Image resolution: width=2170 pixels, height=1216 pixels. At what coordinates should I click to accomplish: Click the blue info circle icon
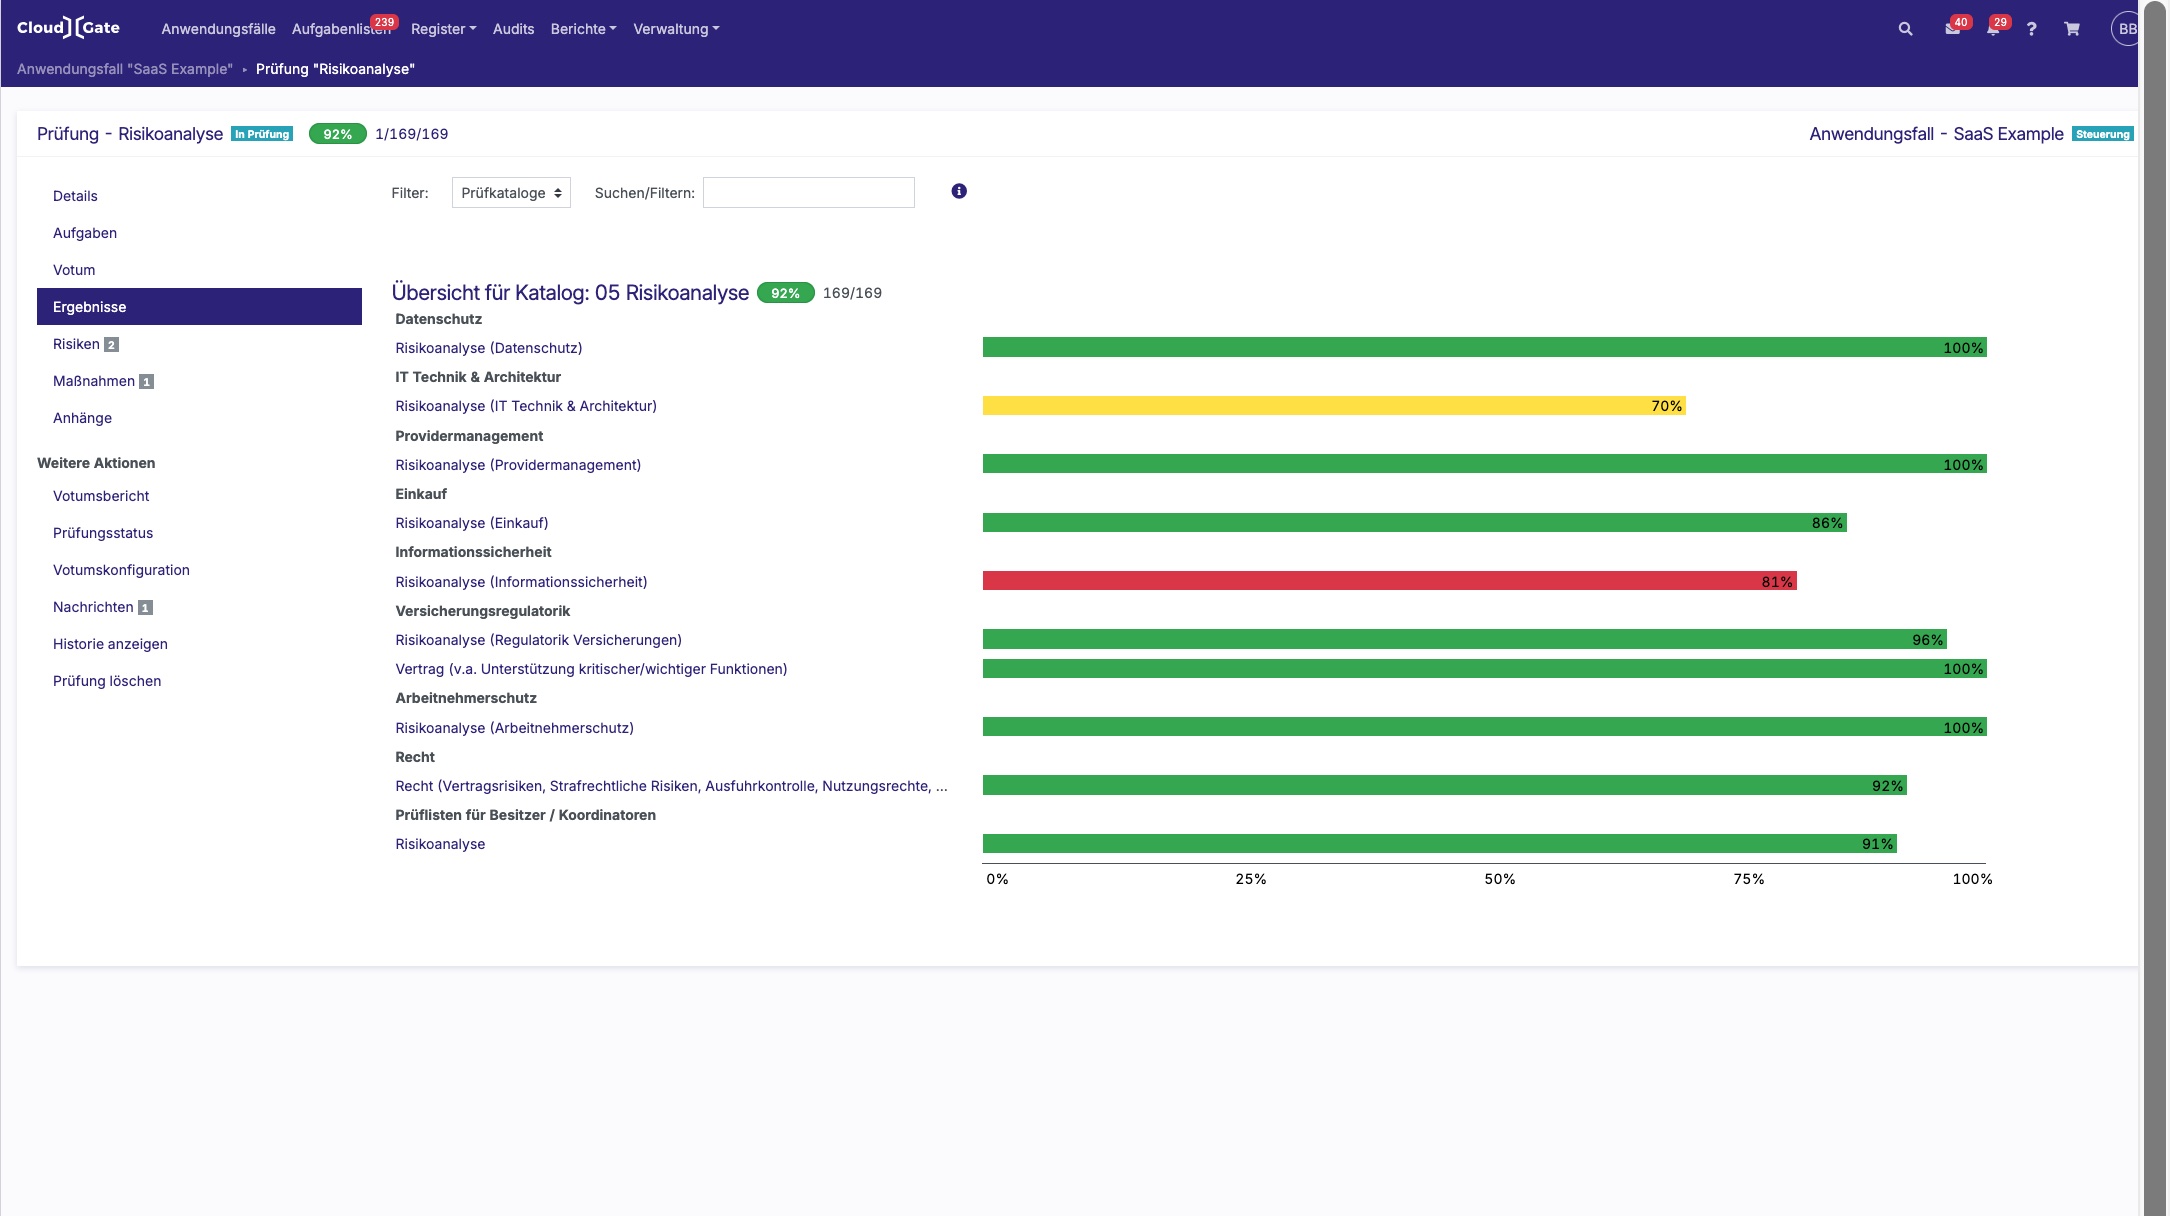tap(959, 191)
